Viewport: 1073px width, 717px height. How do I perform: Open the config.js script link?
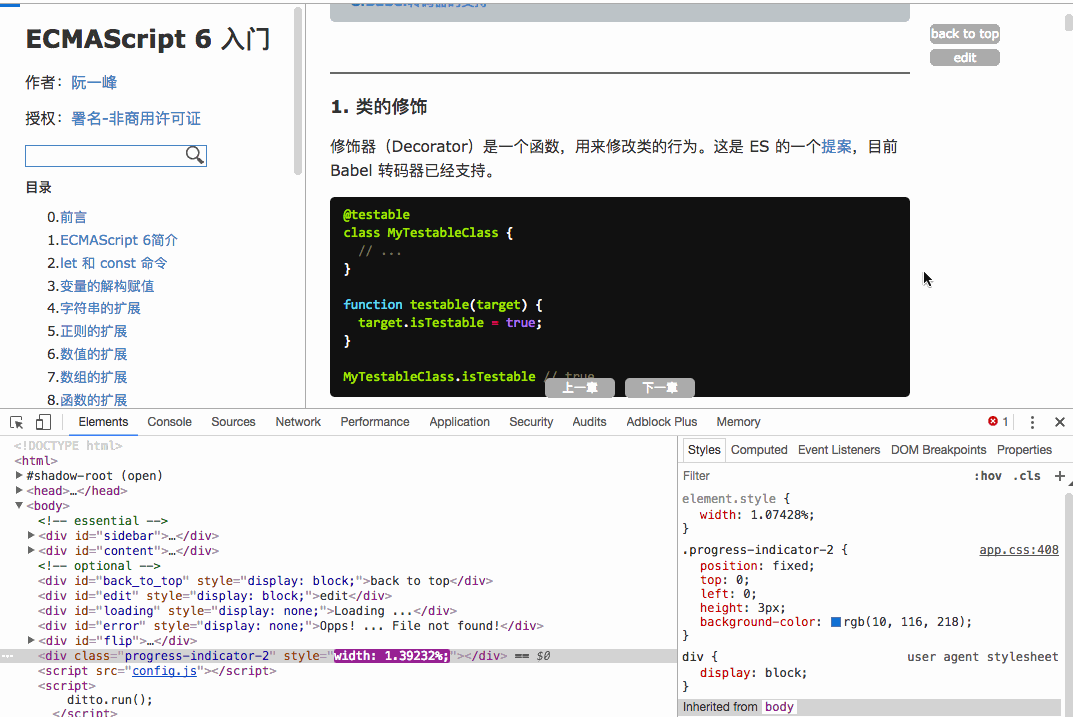[164, 670]
